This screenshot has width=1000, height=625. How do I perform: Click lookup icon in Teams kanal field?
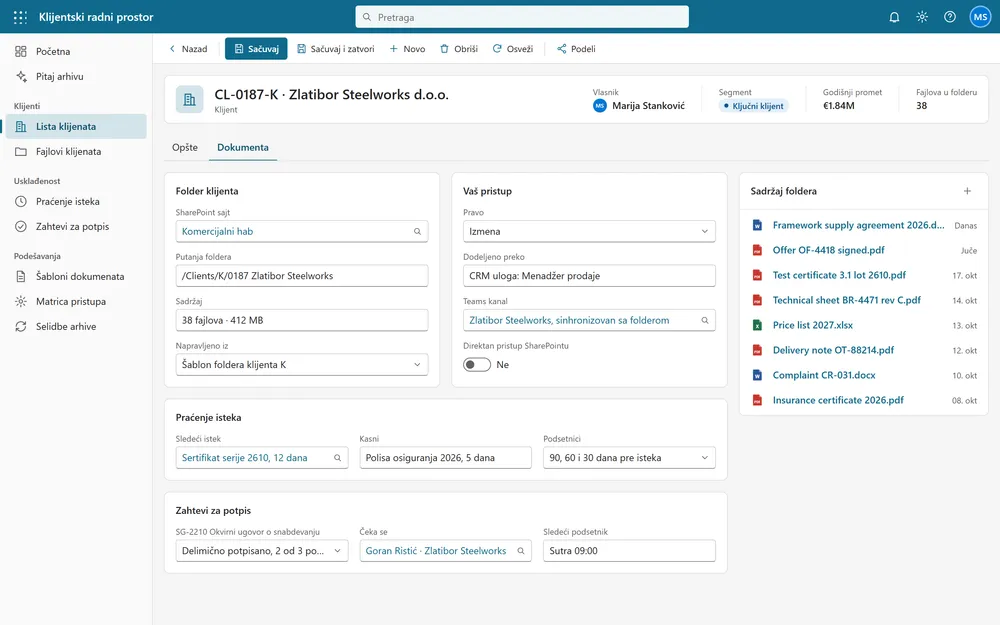(x=705, y=320)
